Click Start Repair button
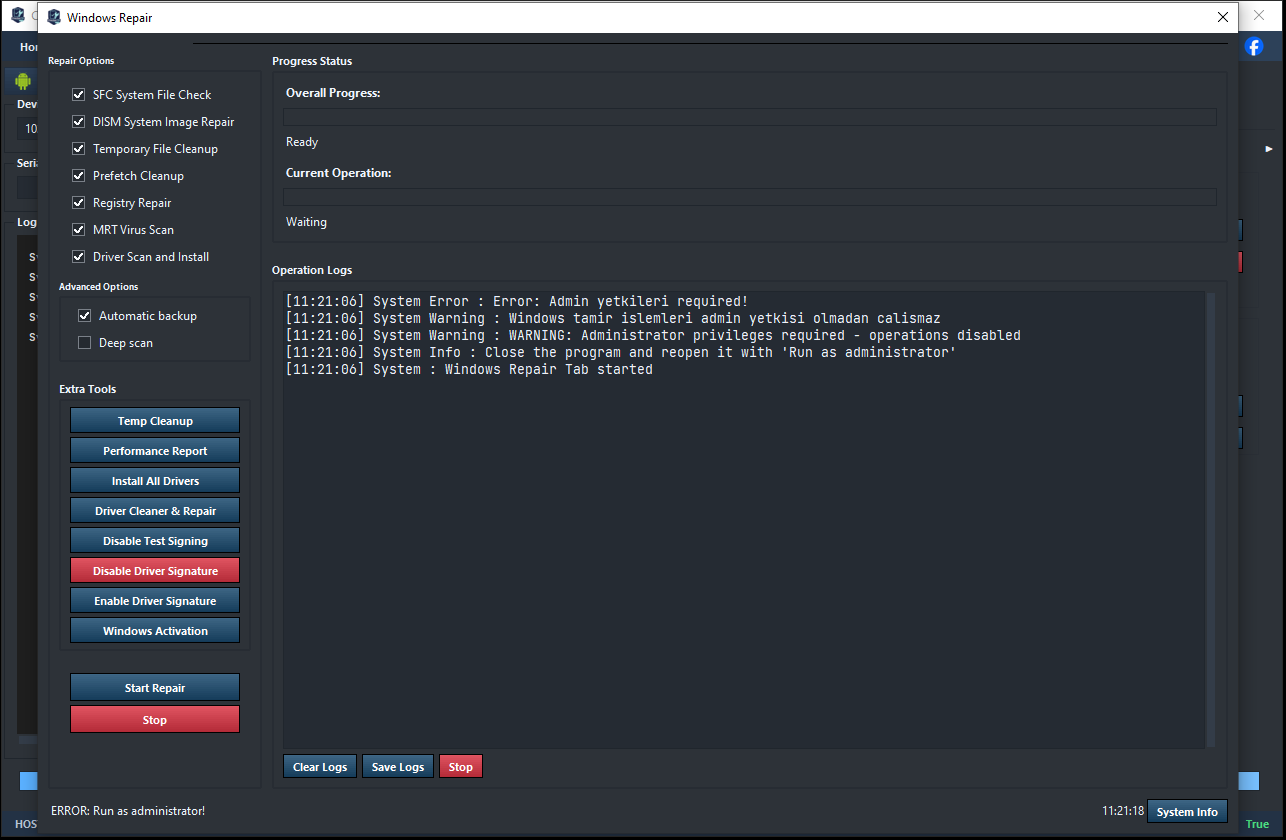 pyautogui.click(x=155, y=688)
